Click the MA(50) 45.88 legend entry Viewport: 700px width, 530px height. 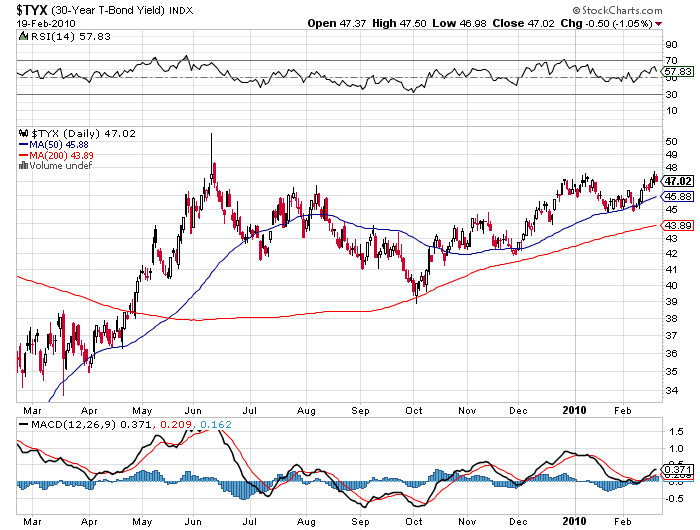click(58, 144)
